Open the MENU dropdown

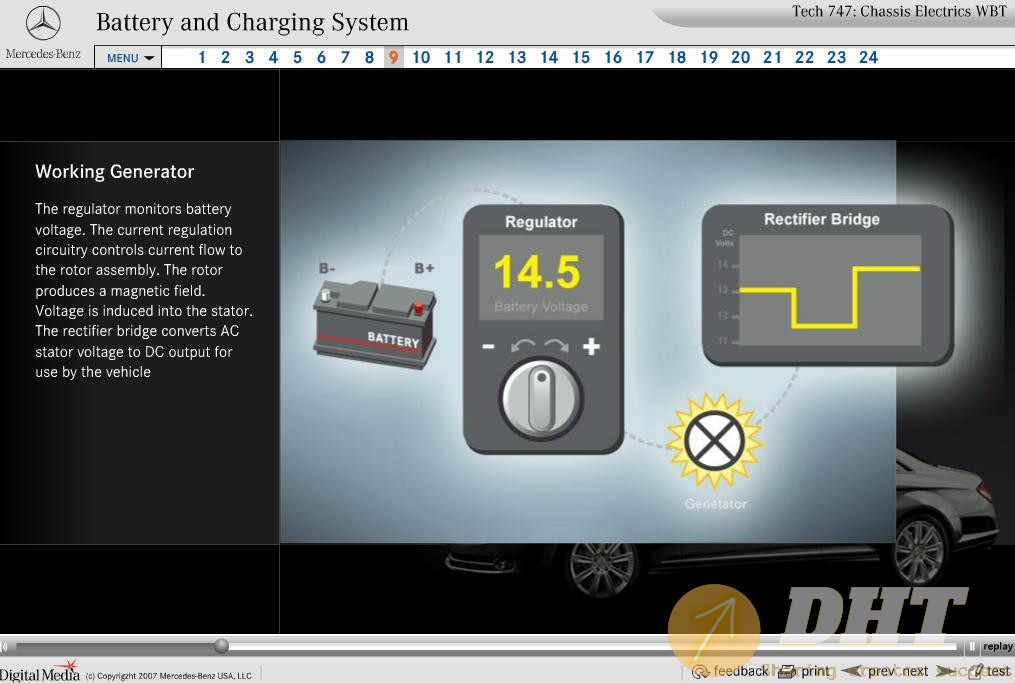point(128,57)
